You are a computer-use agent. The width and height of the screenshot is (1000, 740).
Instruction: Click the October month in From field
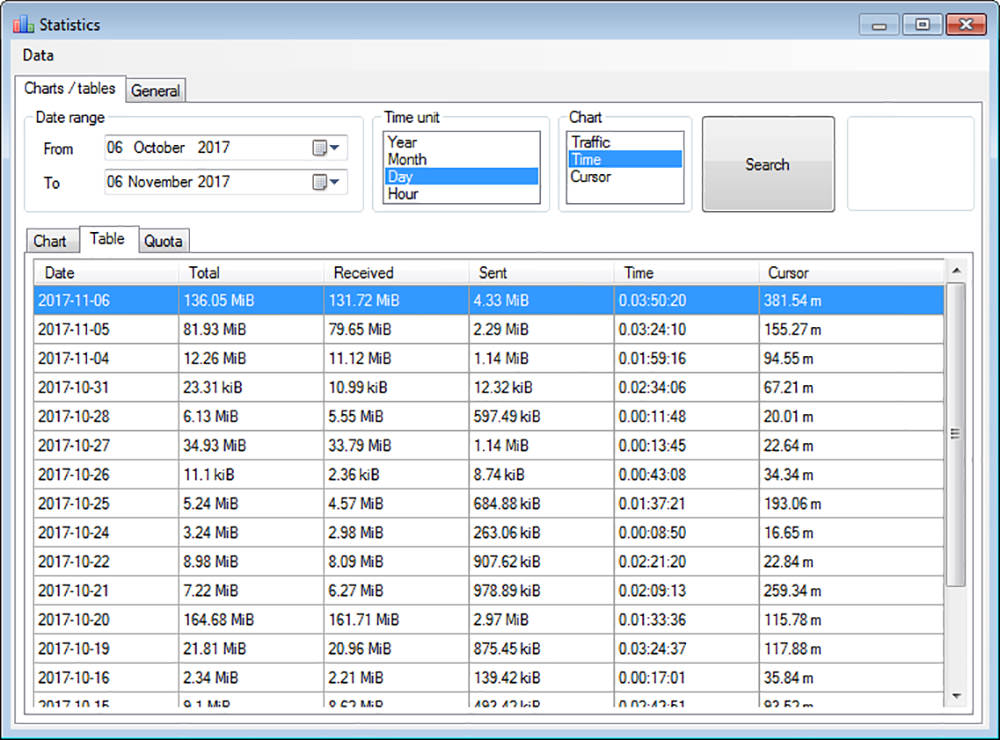click(x=159, y=148)
